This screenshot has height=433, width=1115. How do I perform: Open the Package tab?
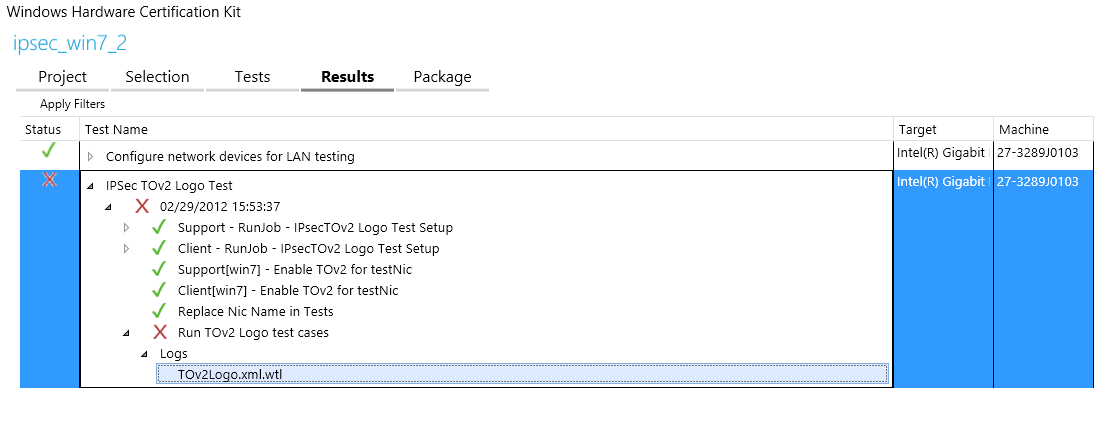(x=442, y=77)
